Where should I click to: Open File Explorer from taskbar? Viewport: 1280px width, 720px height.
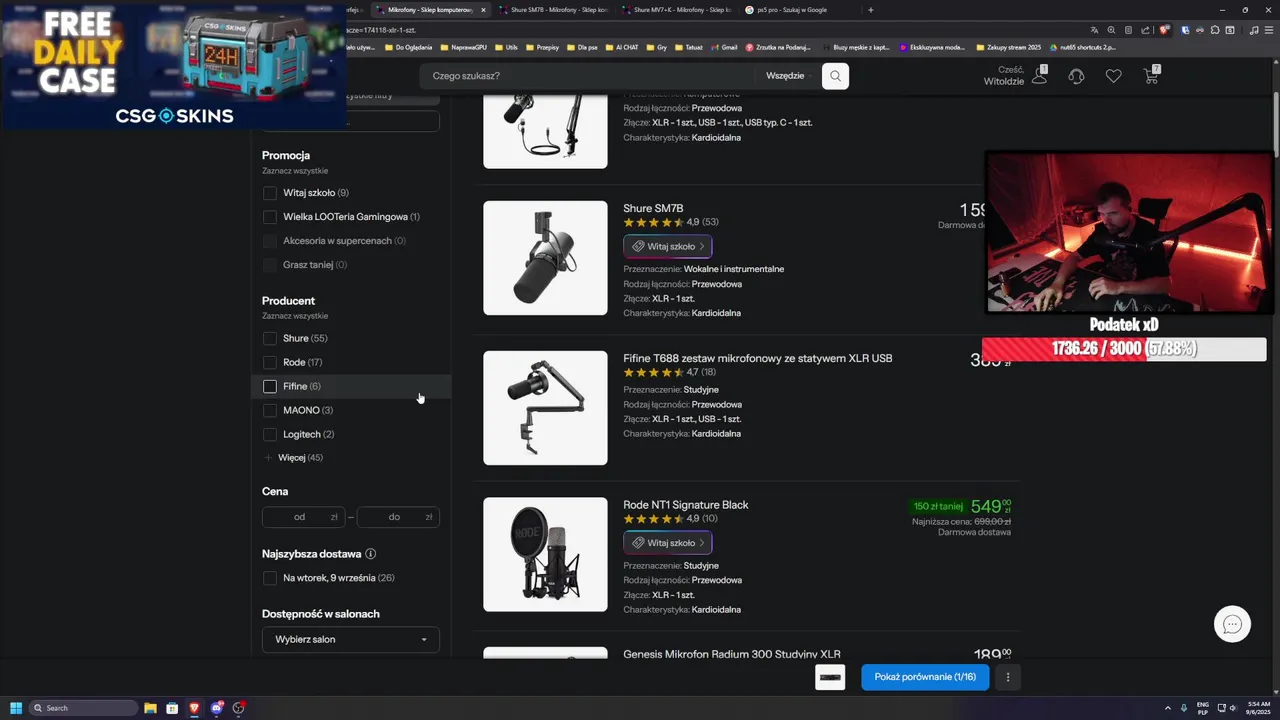click(150, 708)
